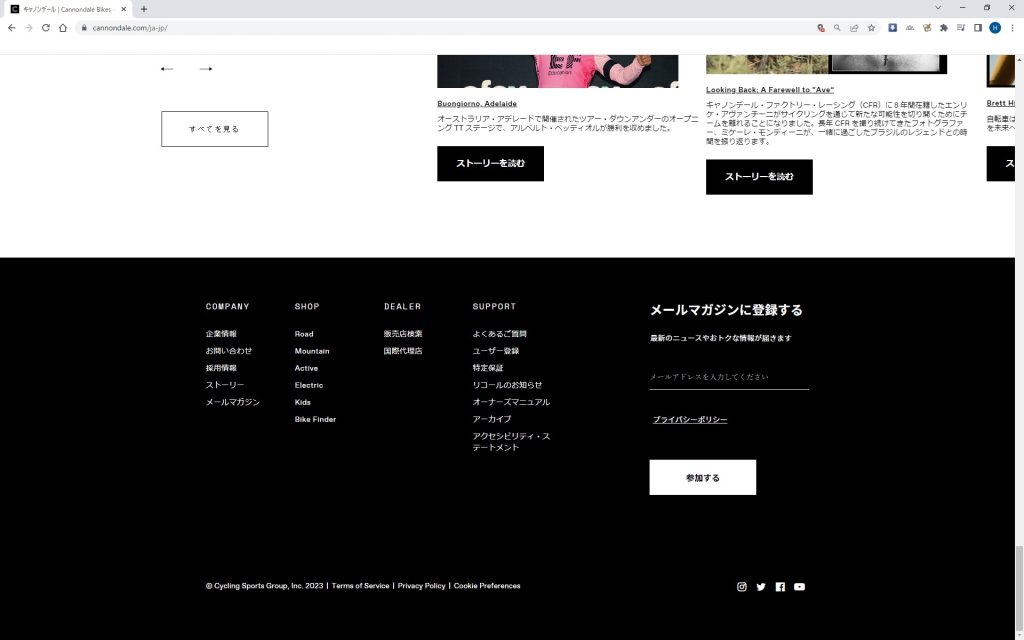This screenshot has height=640, width=1024.
Task: Open the tab search chevron
Action: [938, 8]
